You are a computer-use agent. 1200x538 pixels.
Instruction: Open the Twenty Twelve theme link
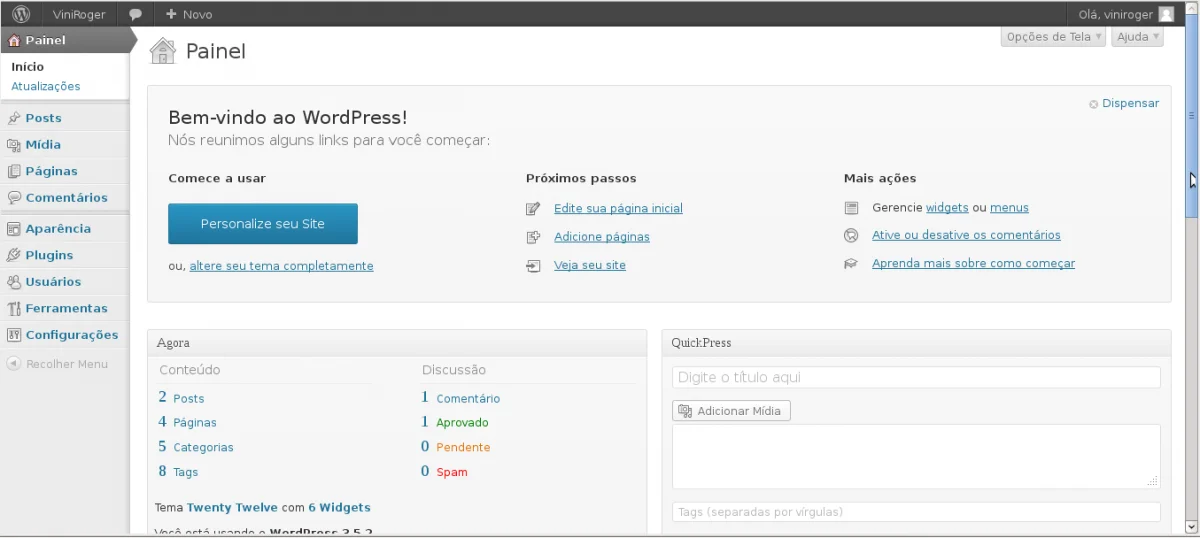pos(232,508)
